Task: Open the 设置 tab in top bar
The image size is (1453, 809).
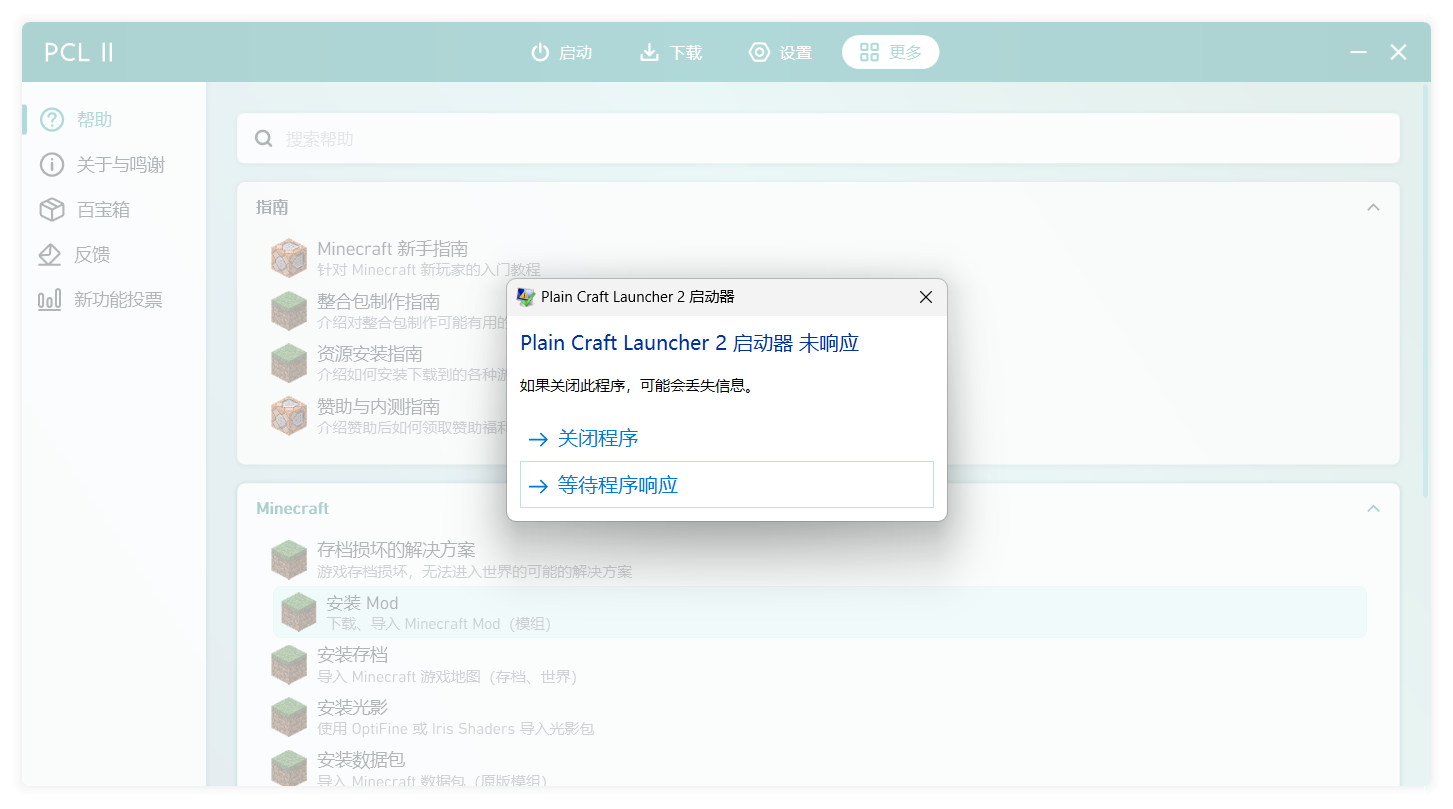Action: point(781,52)
